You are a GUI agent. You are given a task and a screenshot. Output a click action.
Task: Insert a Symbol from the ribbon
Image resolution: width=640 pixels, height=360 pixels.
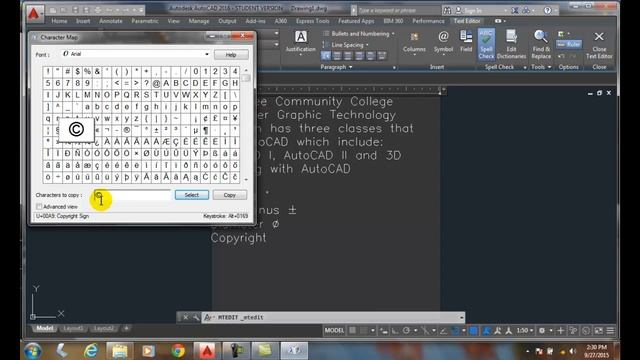click(x=443, y=42)
